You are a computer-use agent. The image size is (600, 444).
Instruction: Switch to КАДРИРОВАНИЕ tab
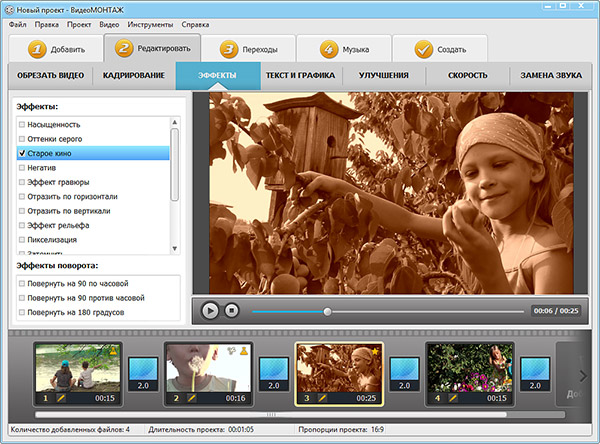click(134, 75)
